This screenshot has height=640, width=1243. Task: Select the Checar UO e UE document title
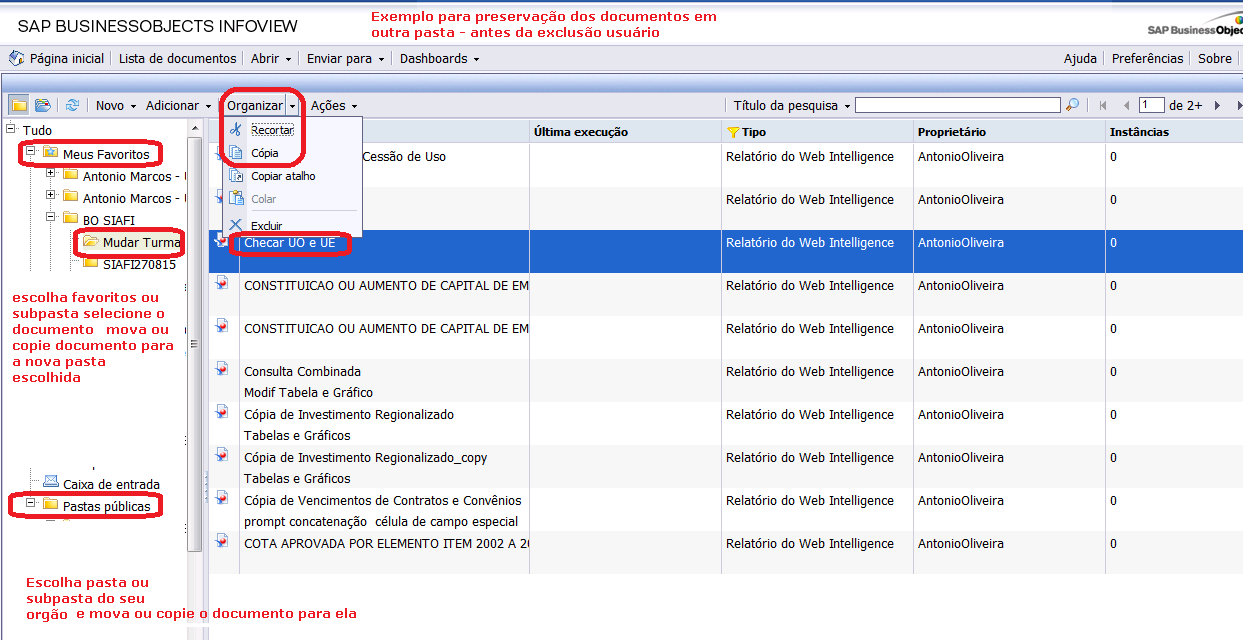click(x=290, y=243)
